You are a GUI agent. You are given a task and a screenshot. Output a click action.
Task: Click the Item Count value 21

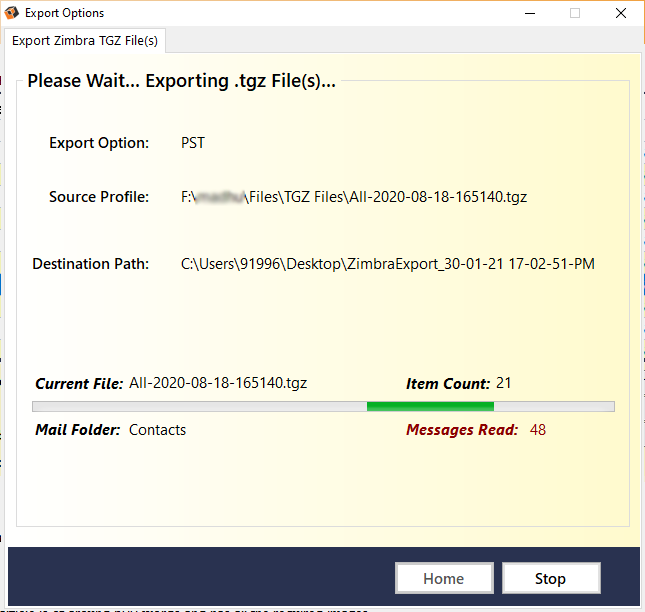[503, 383]
